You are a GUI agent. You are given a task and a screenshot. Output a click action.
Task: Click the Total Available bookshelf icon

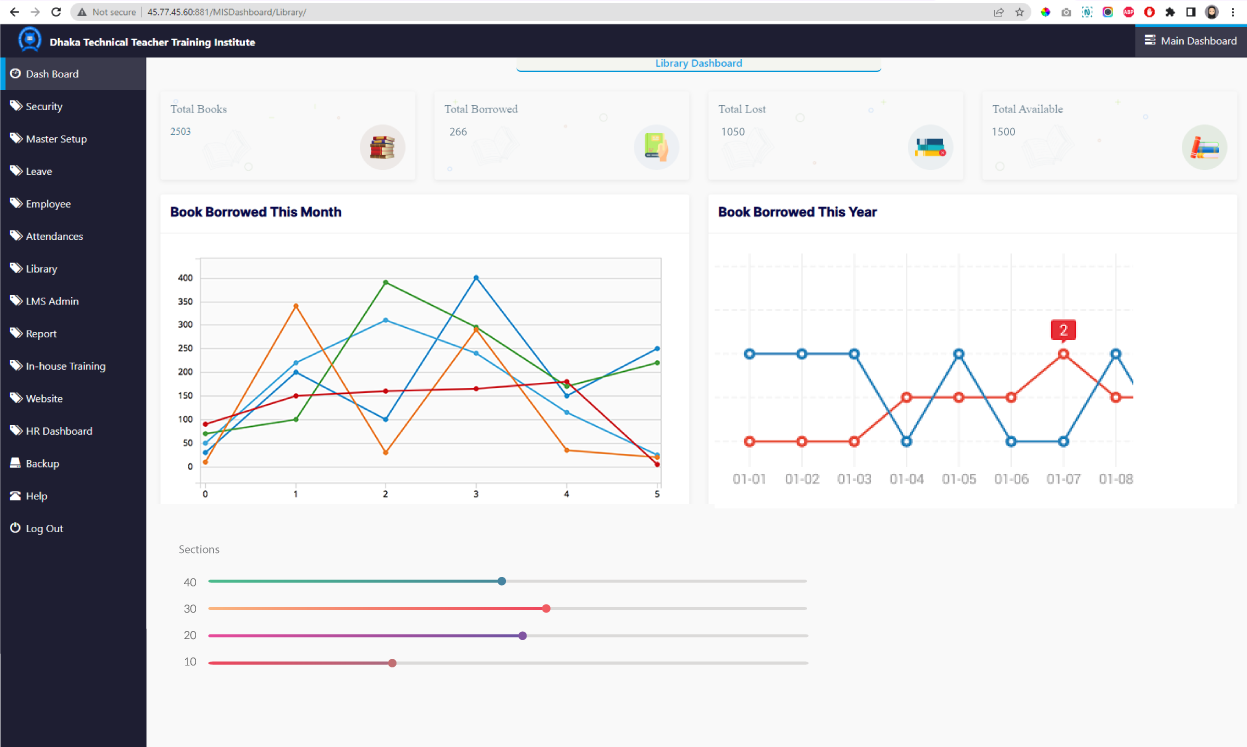tap(1204, 147)
